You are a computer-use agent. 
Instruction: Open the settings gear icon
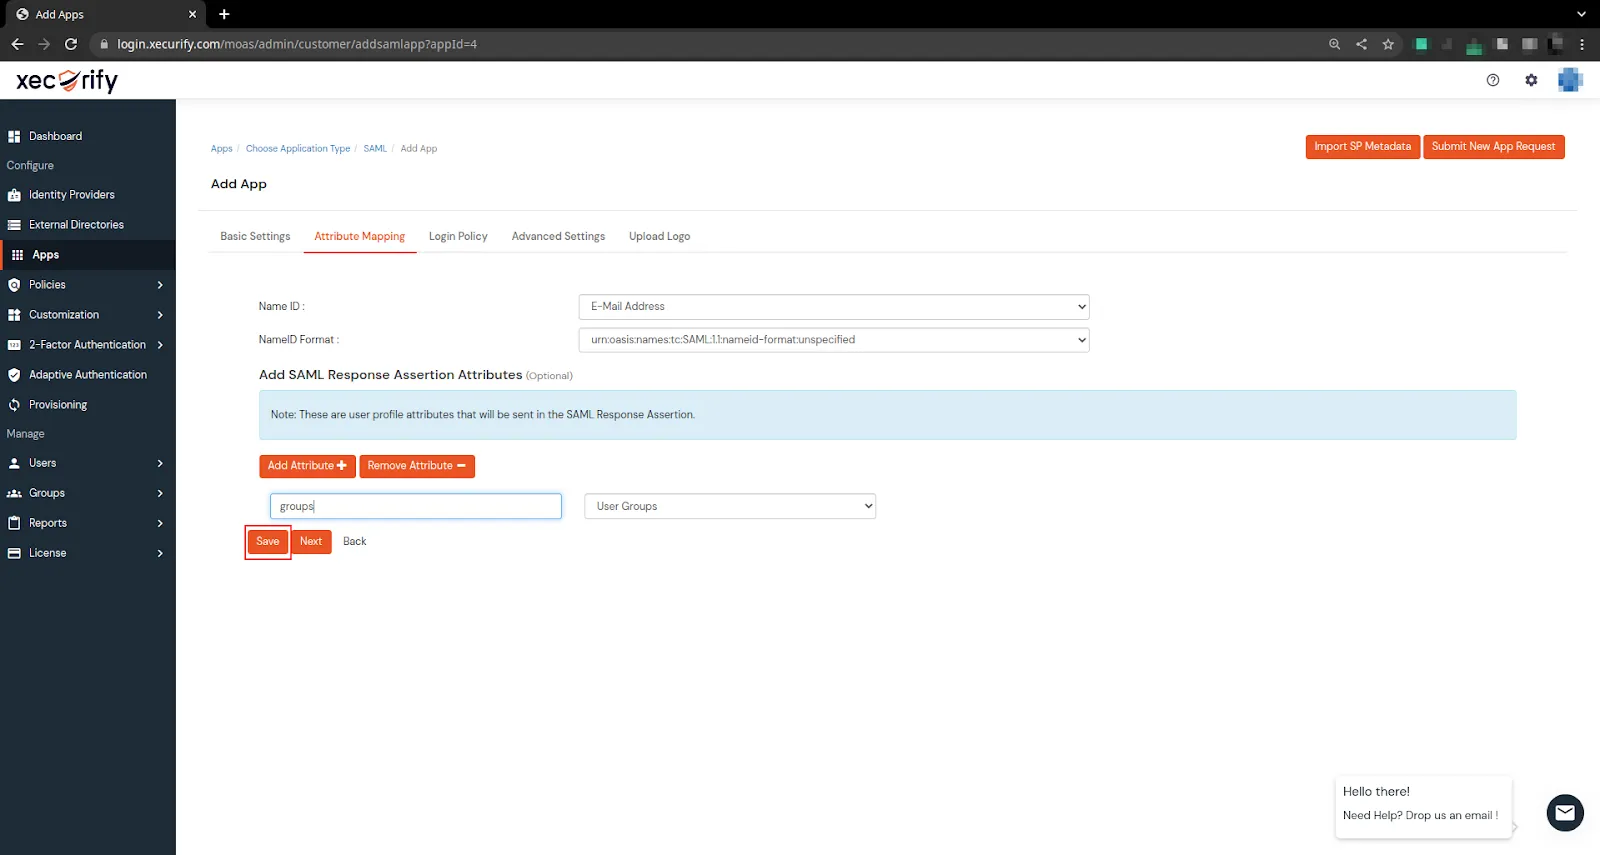pyautogui.click(x=1531, y=80)
